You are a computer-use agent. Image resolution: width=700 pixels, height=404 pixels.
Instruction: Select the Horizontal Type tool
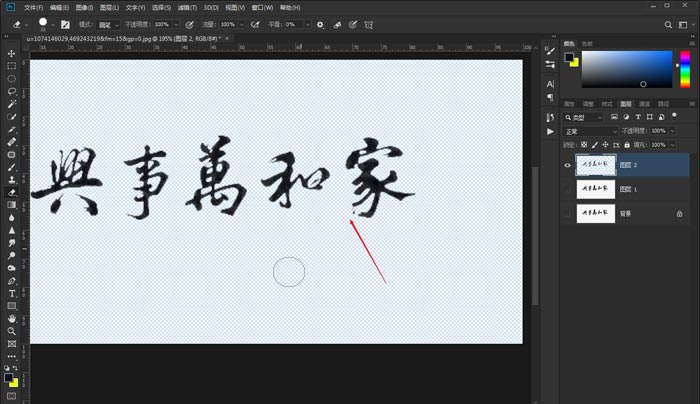point(12,294)
